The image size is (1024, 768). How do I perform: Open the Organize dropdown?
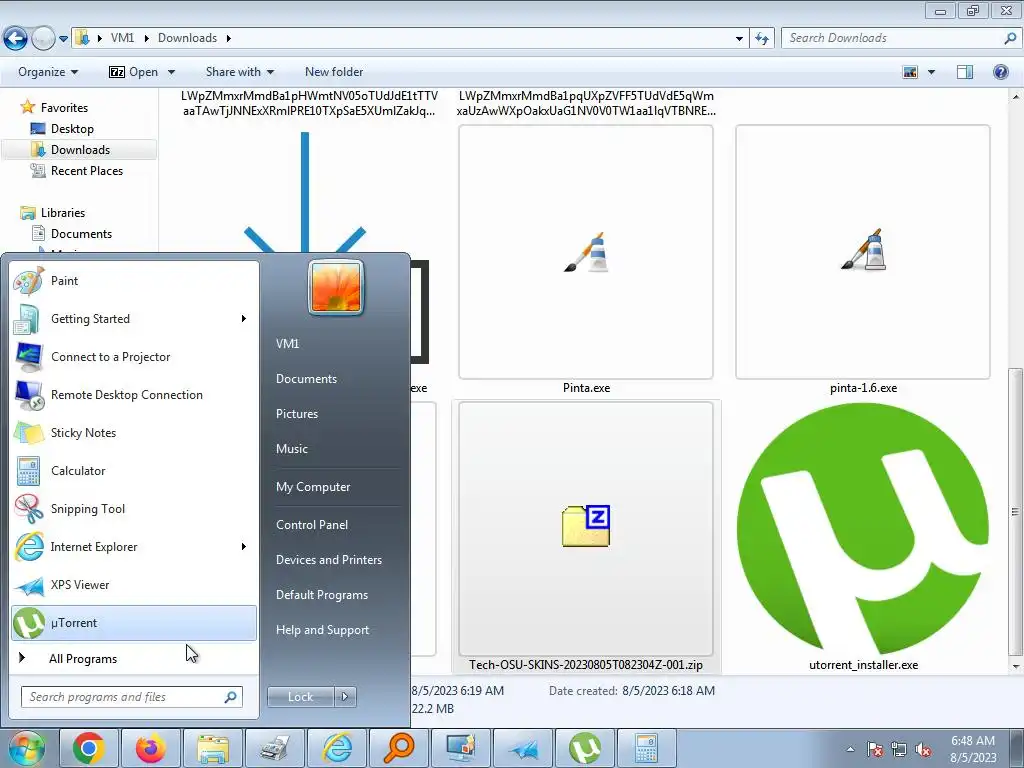48,72
